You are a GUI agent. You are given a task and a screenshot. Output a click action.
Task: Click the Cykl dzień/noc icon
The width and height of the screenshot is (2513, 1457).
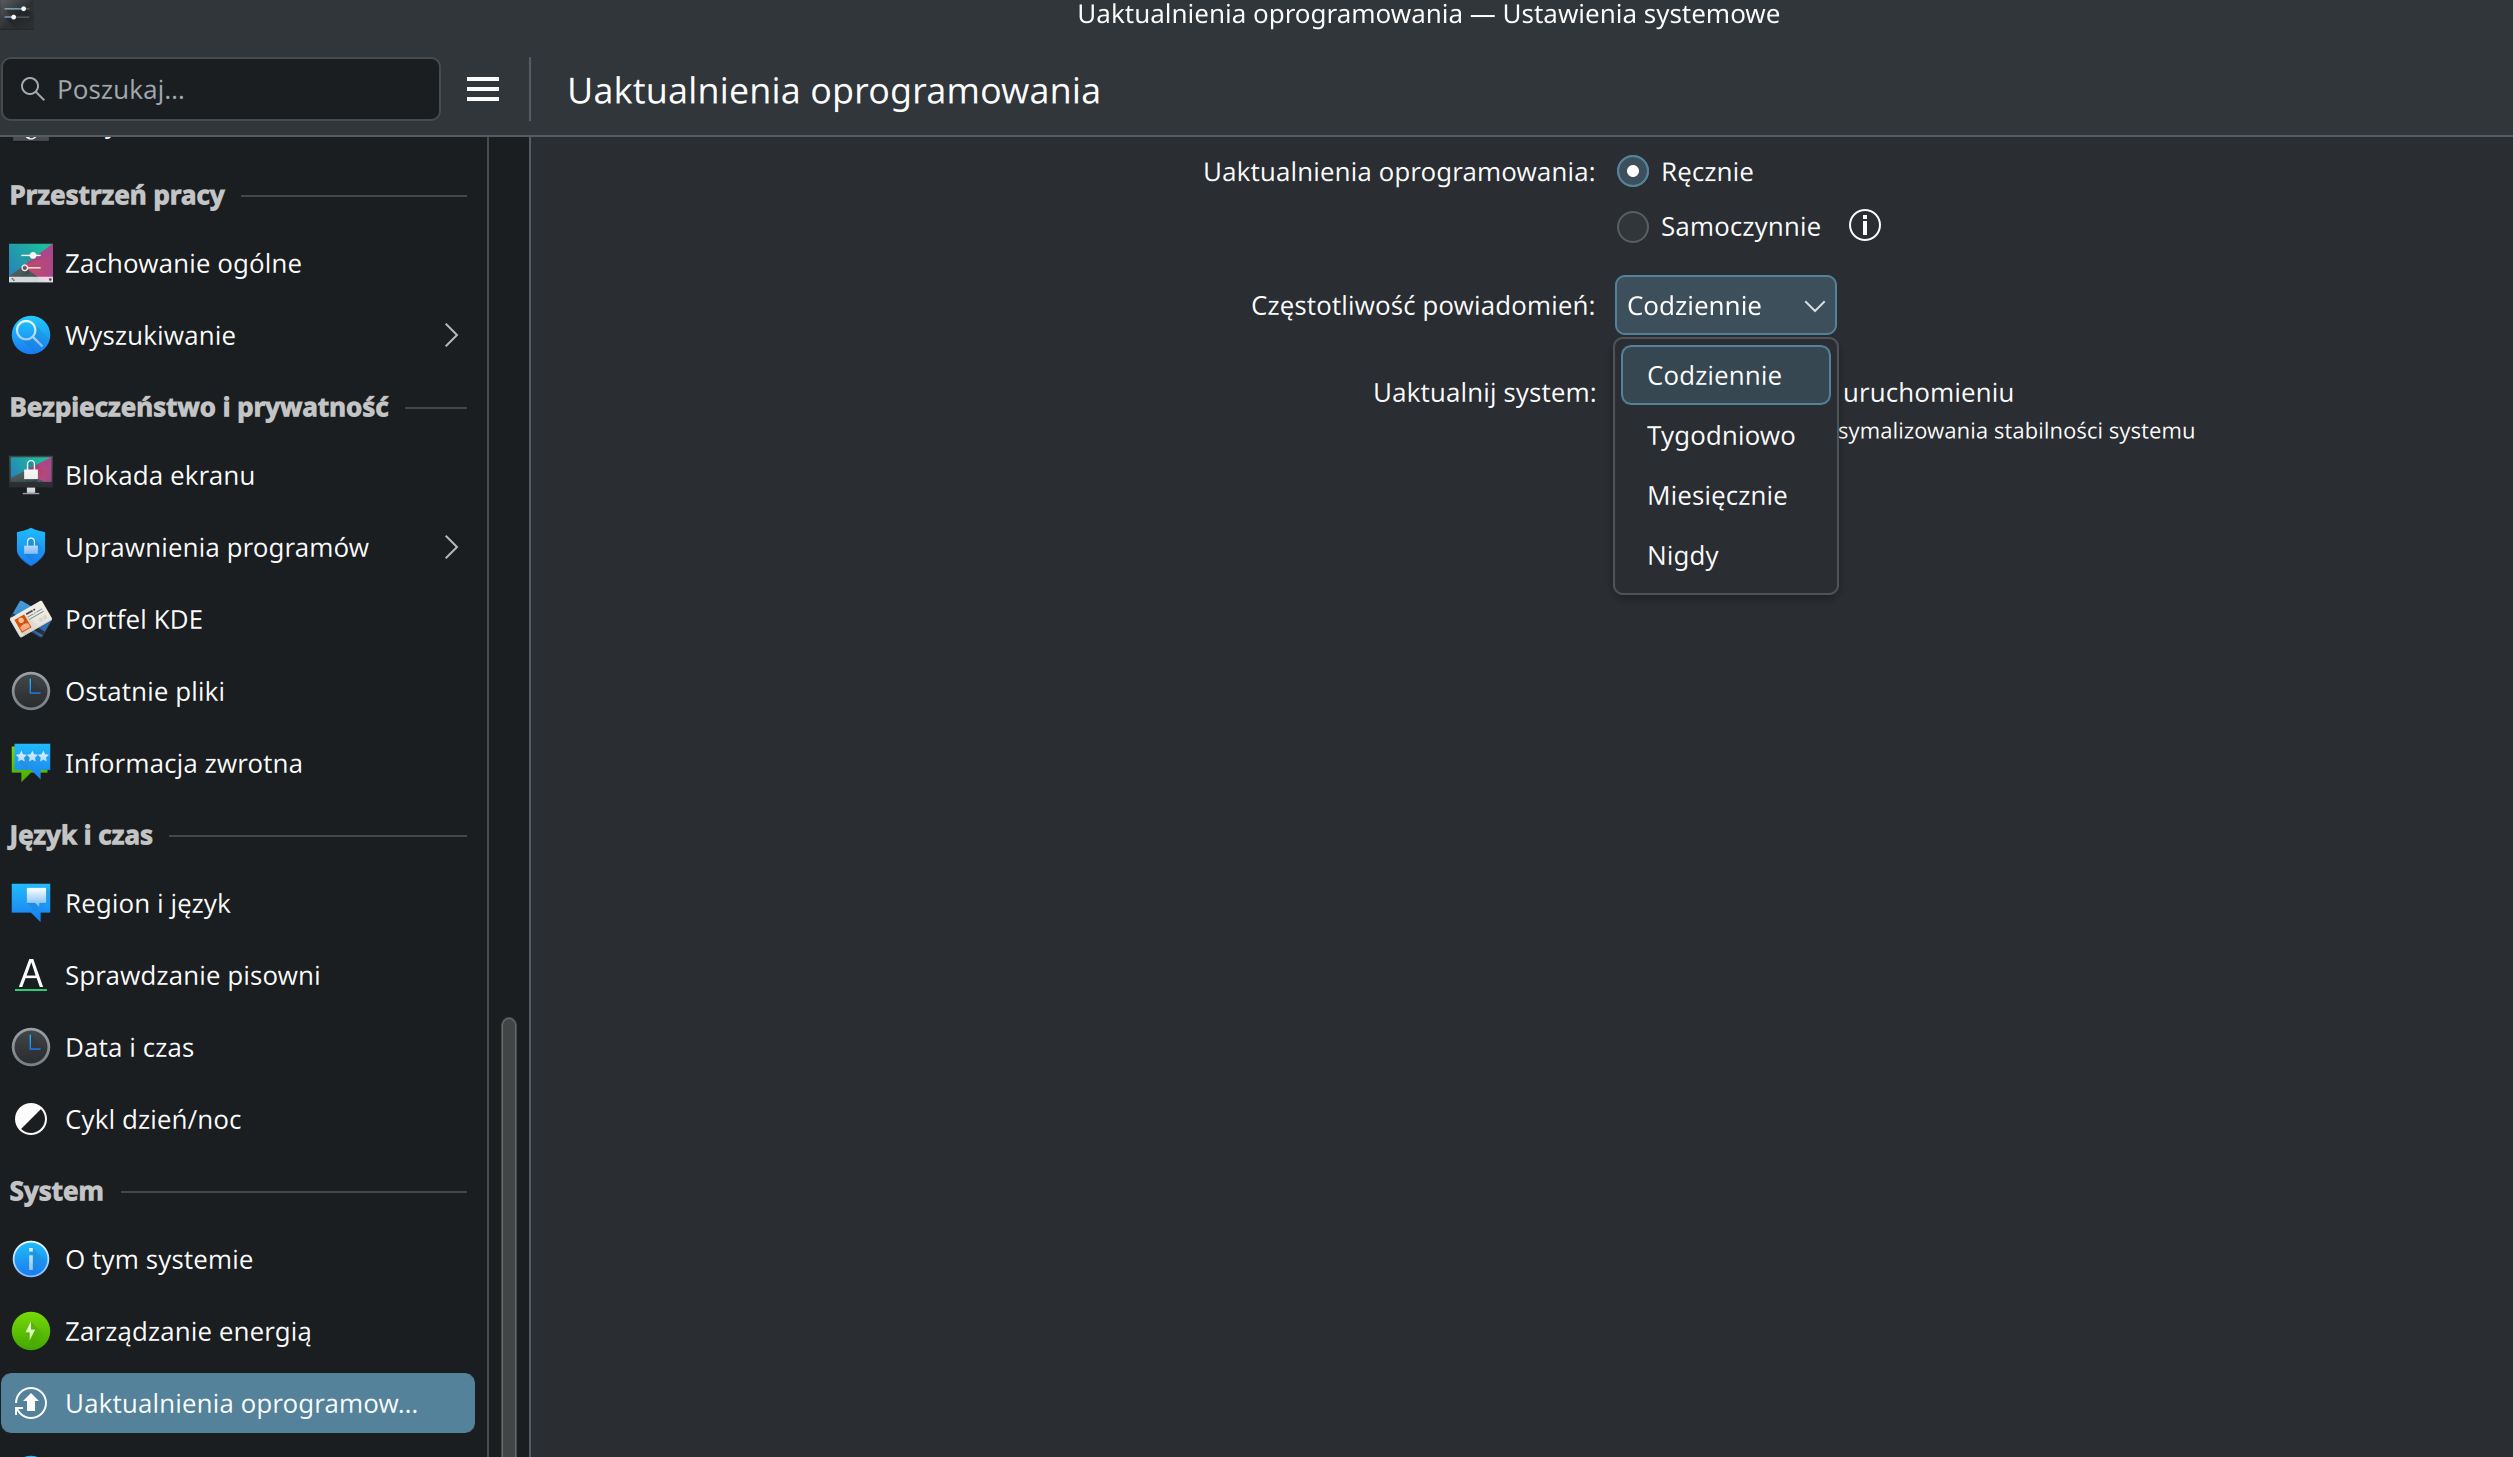click(31, 1119)
